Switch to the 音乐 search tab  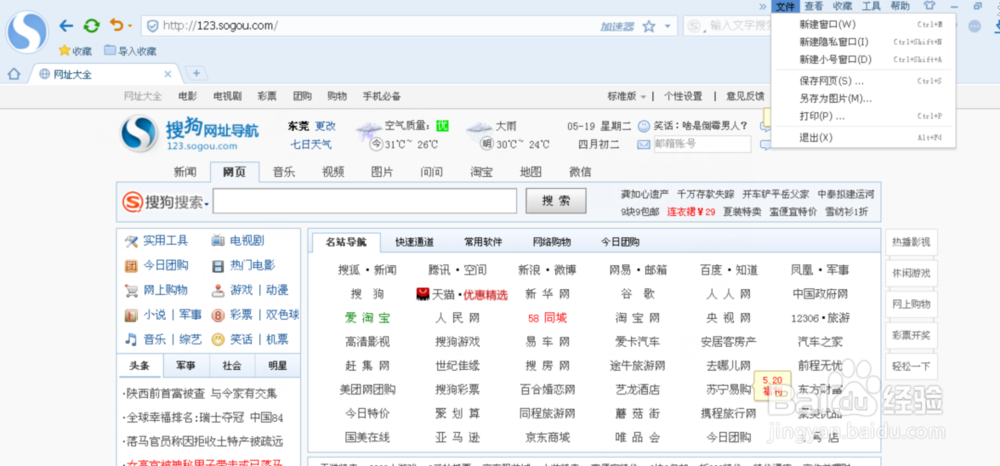tap(284, 172)
